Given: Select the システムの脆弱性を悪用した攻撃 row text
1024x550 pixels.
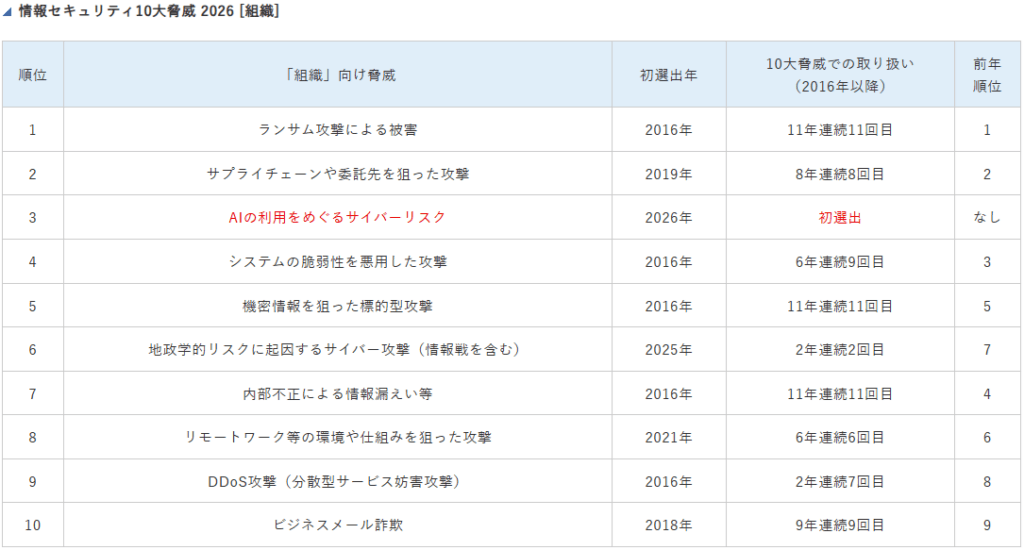Looking at the screenshot, I should 338,261.
